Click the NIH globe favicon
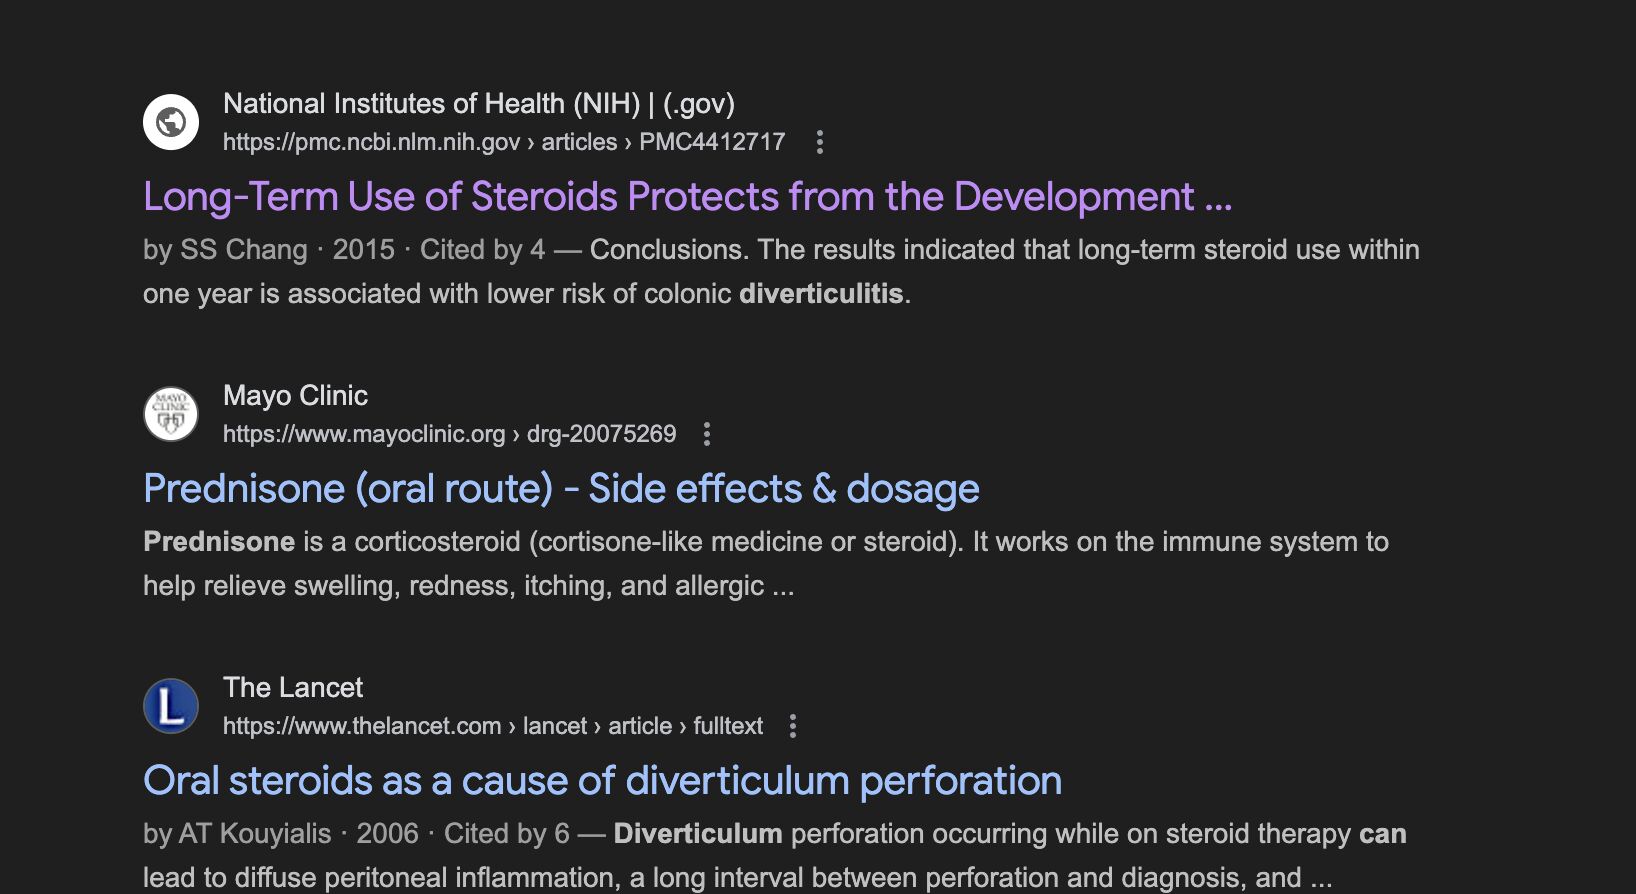Image resolution: width=1636 pixels, height=894 pixels. pyautogui.click(x=171, y=122)
